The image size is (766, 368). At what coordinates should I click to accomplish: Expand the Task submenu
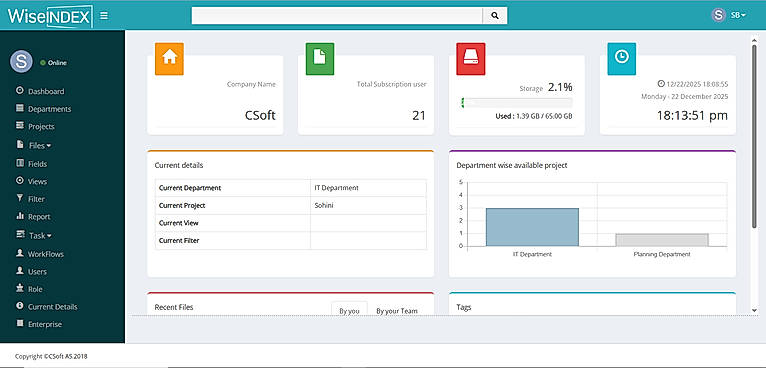pos(40,236)
